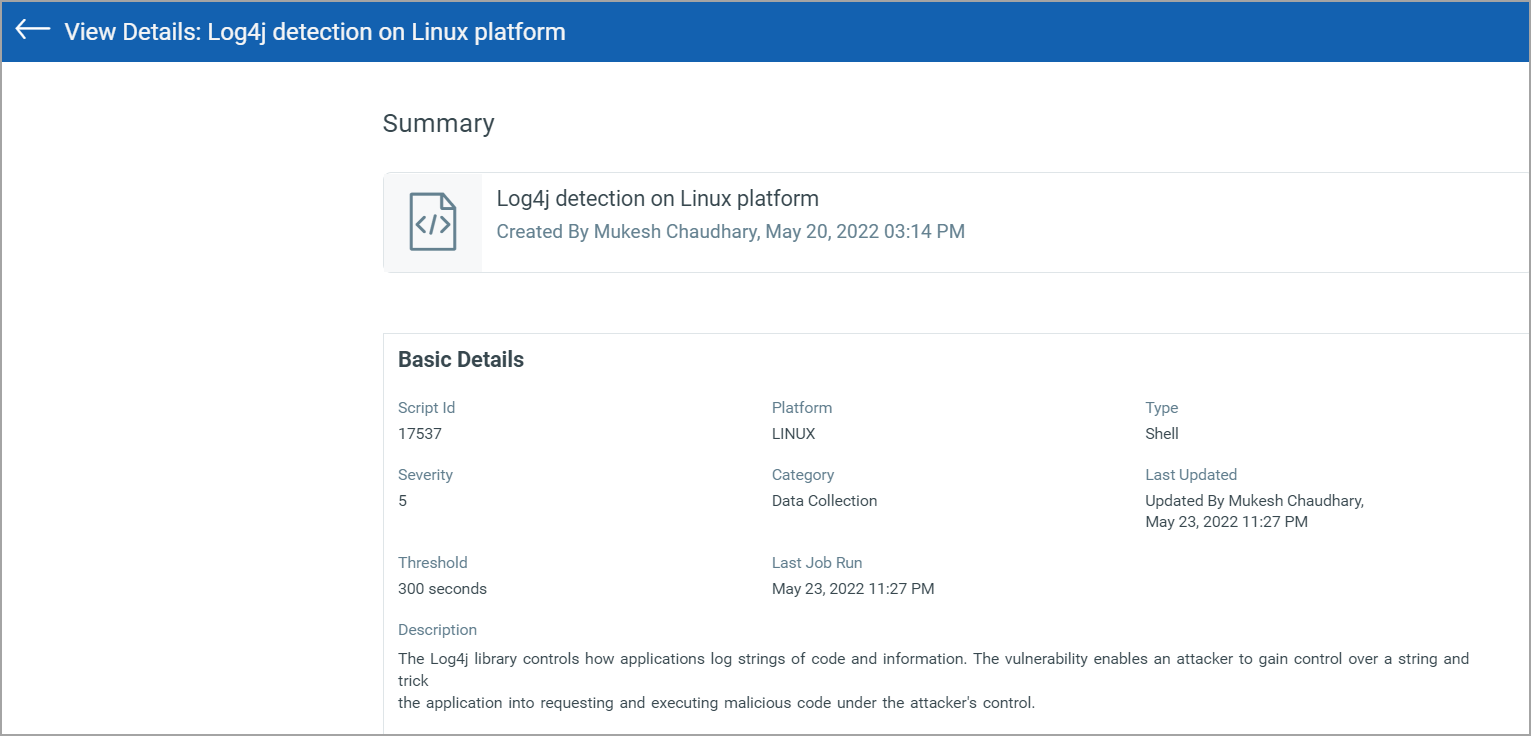Click the Last Updated field label
The height and width of the screenshot is (736, 1531).
pos(1190,475)
